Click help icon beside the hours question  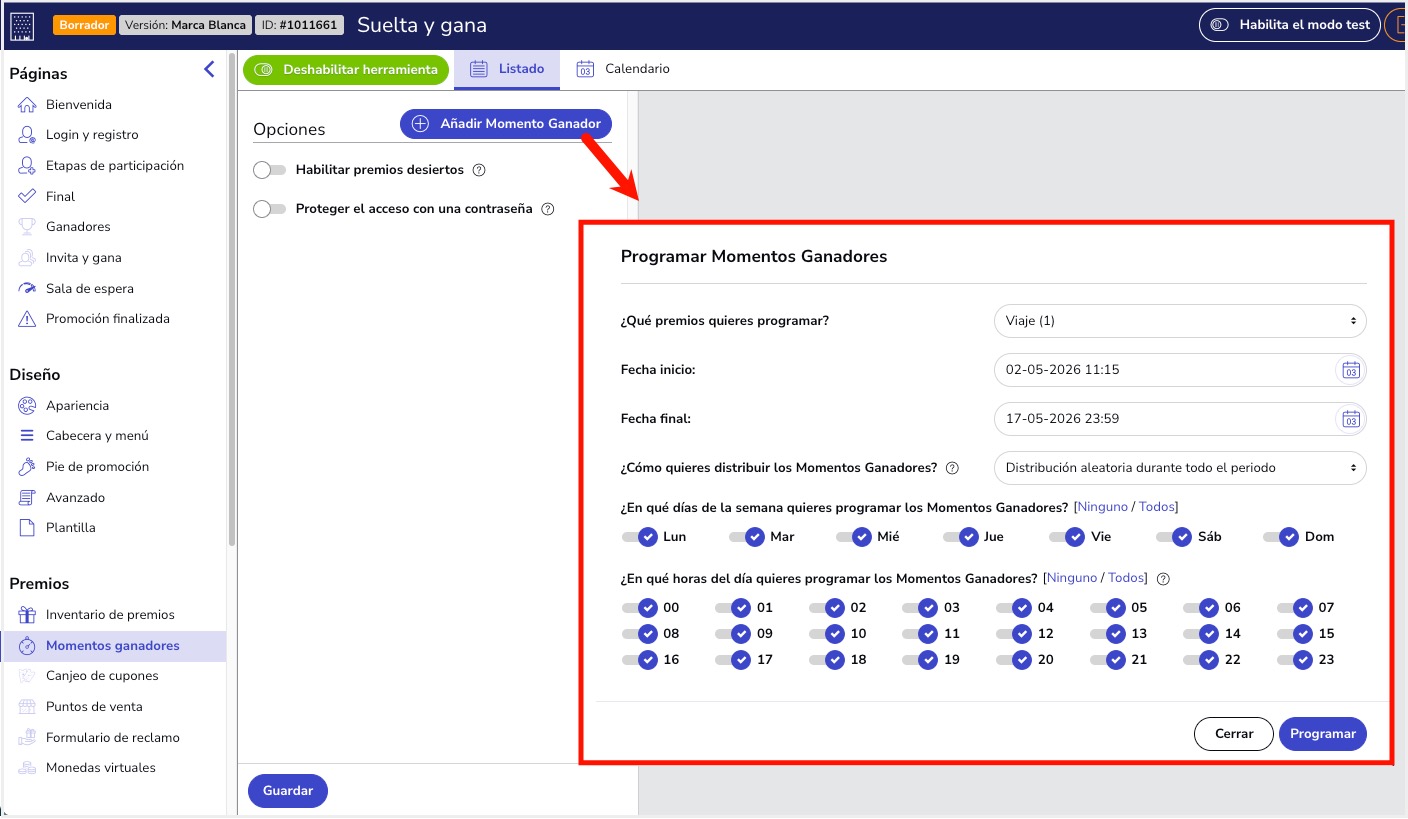(x=1163, y=579)
